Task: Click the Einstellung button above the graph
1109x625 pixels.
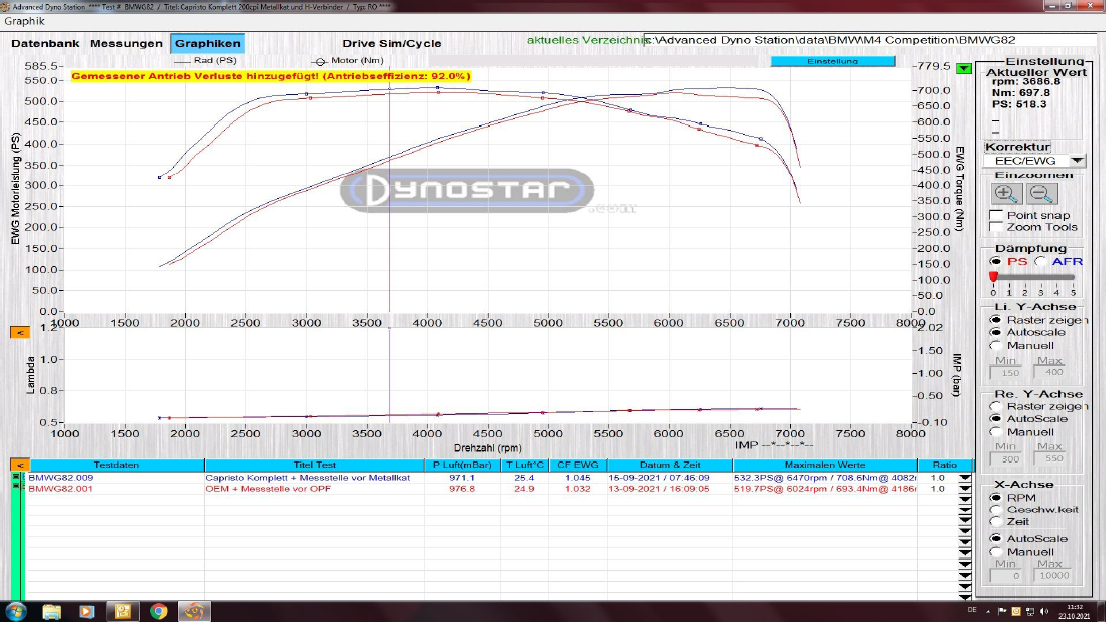Action: (832, 61)
